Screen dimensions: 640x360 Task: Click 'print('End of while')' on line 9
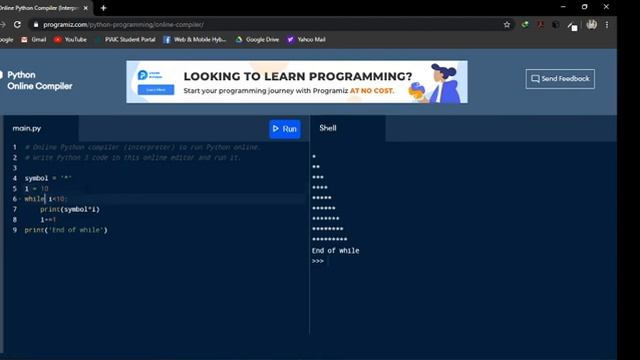(66, 230)
